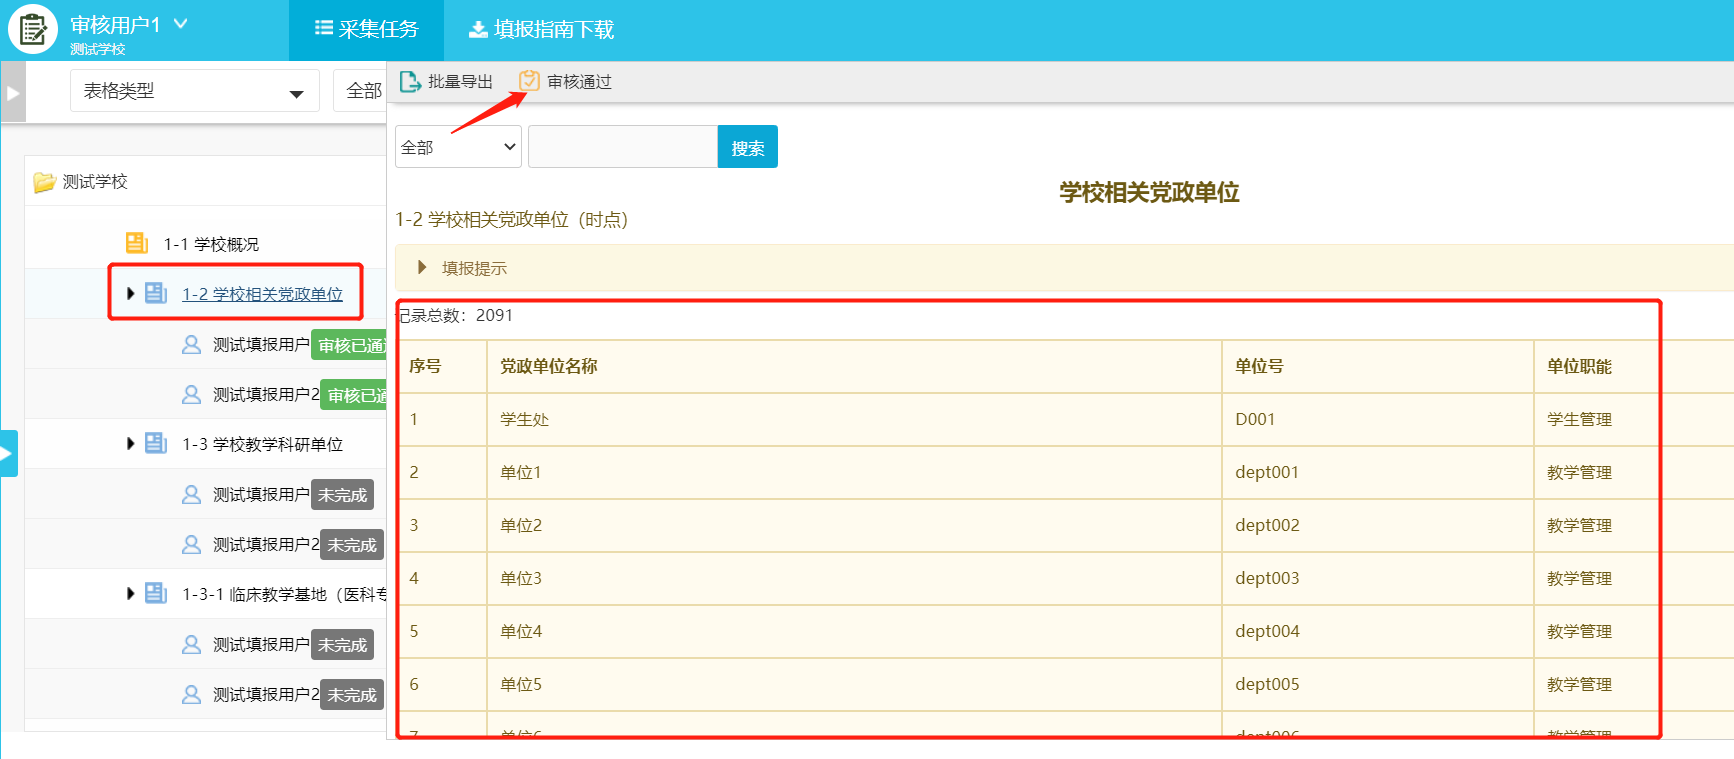
Task: Select 测试填报用户 with 审核已通过 status
Action: (x=261, y=345)
